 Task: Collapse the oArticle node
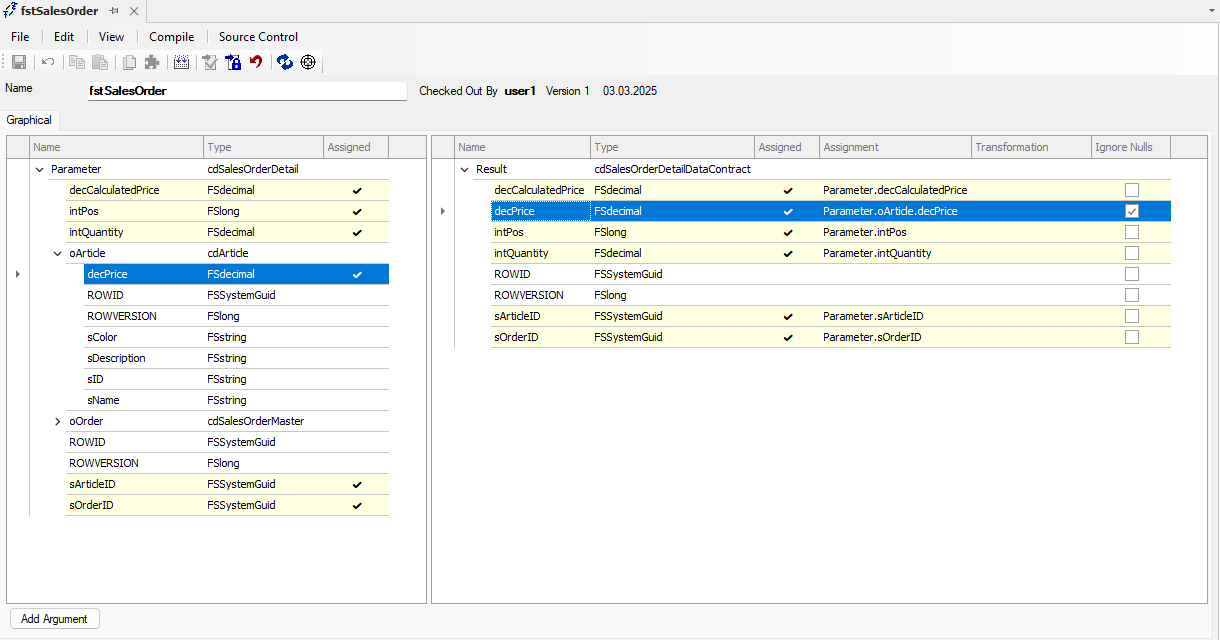pyautogui.click(x=58, y=253)
